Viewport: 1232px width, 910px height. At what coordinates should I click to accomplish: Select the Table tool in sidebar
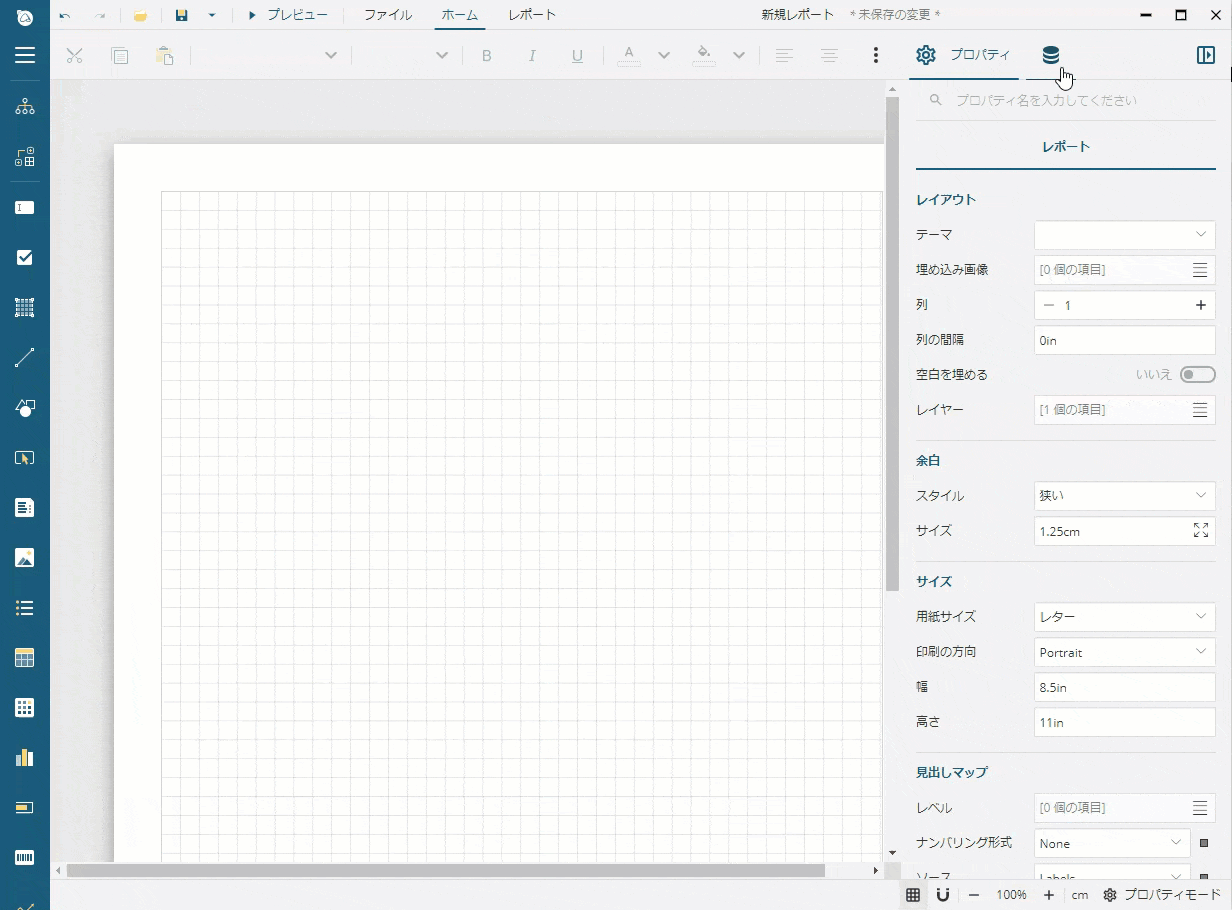(25, 657)
